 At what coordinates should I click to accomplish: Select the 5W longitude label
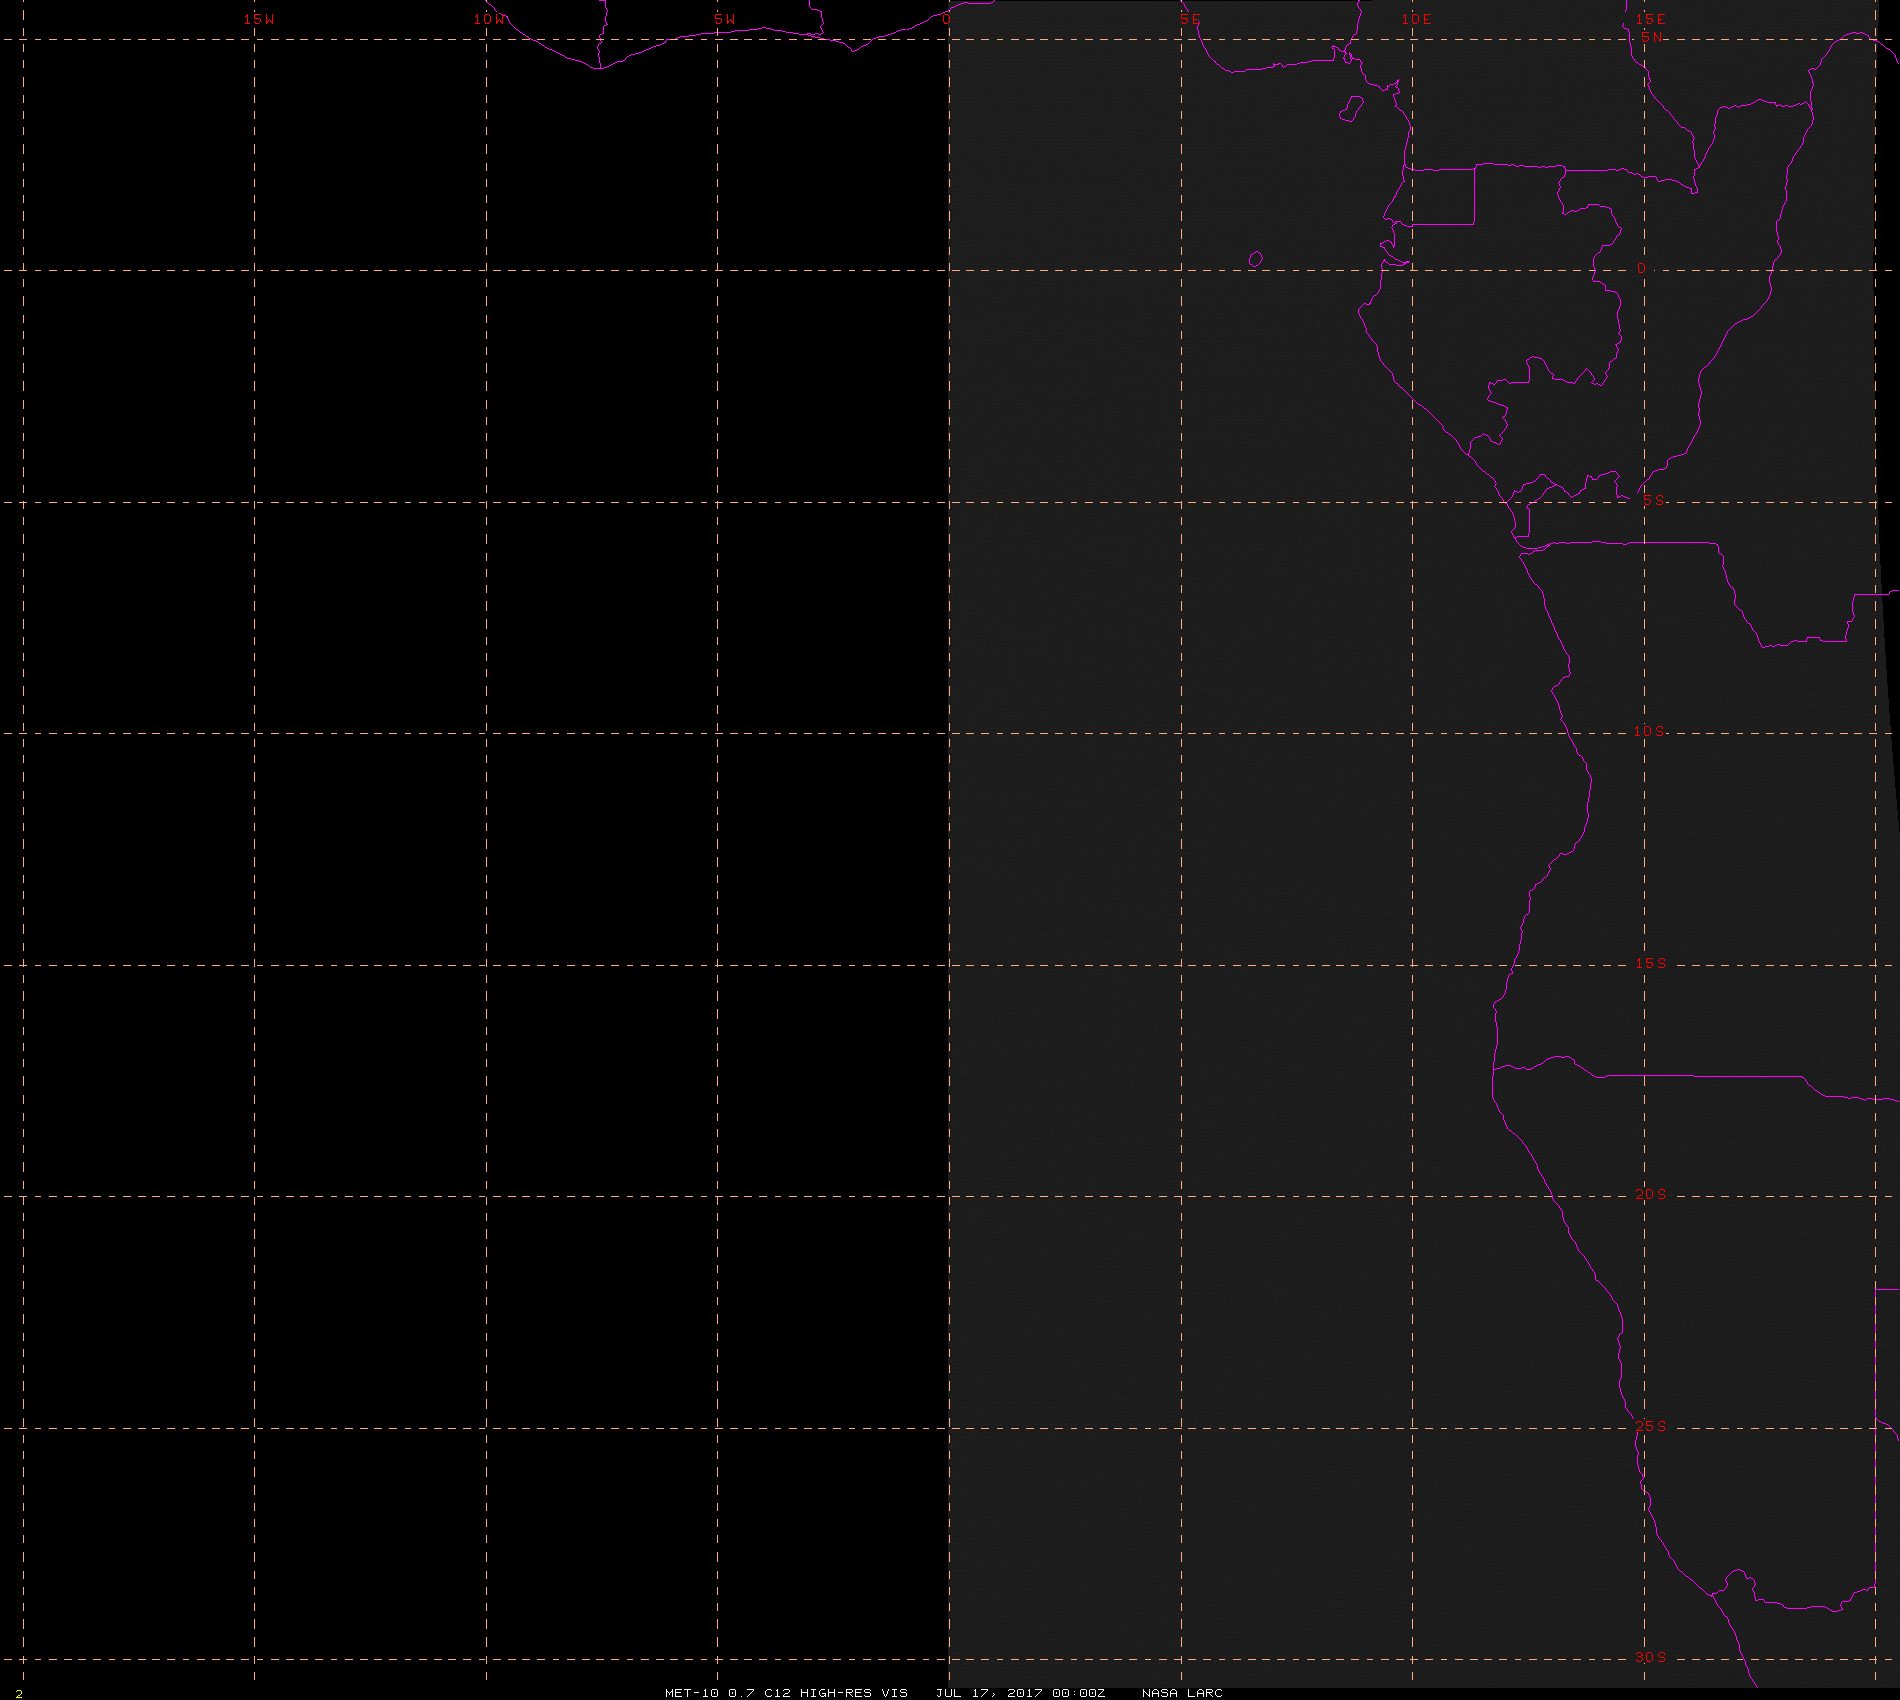725,19
